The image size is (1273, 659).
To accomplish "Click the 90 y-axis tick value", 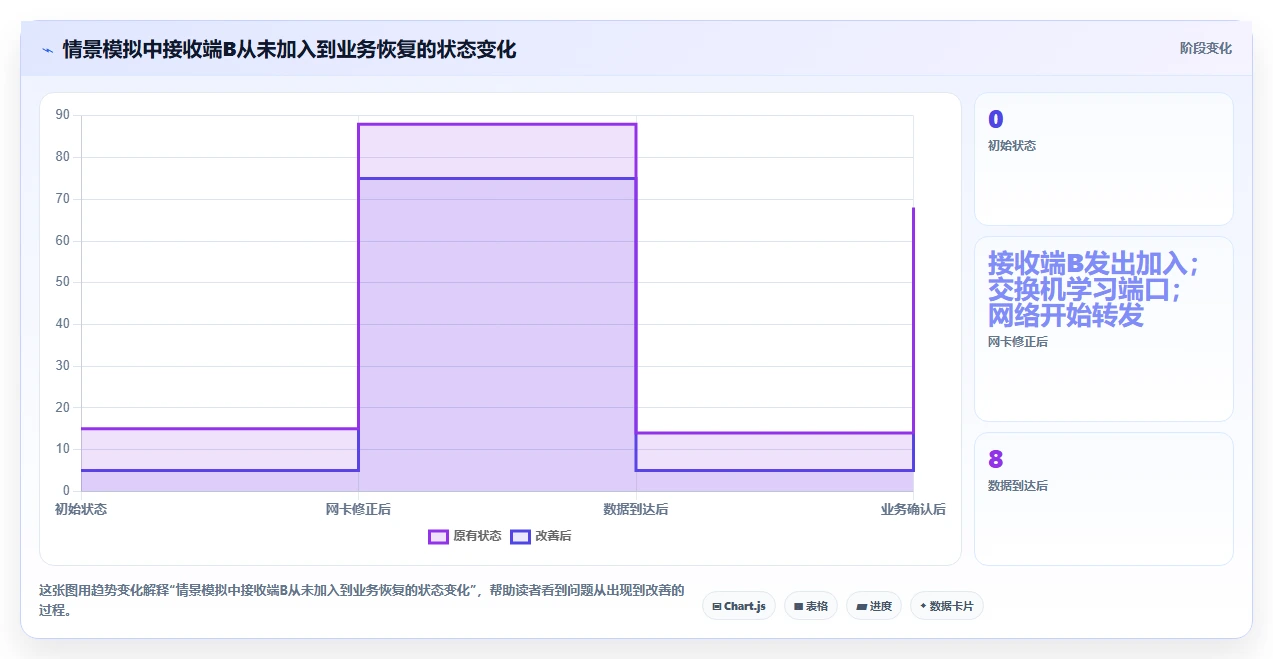I will pos(63,115).
